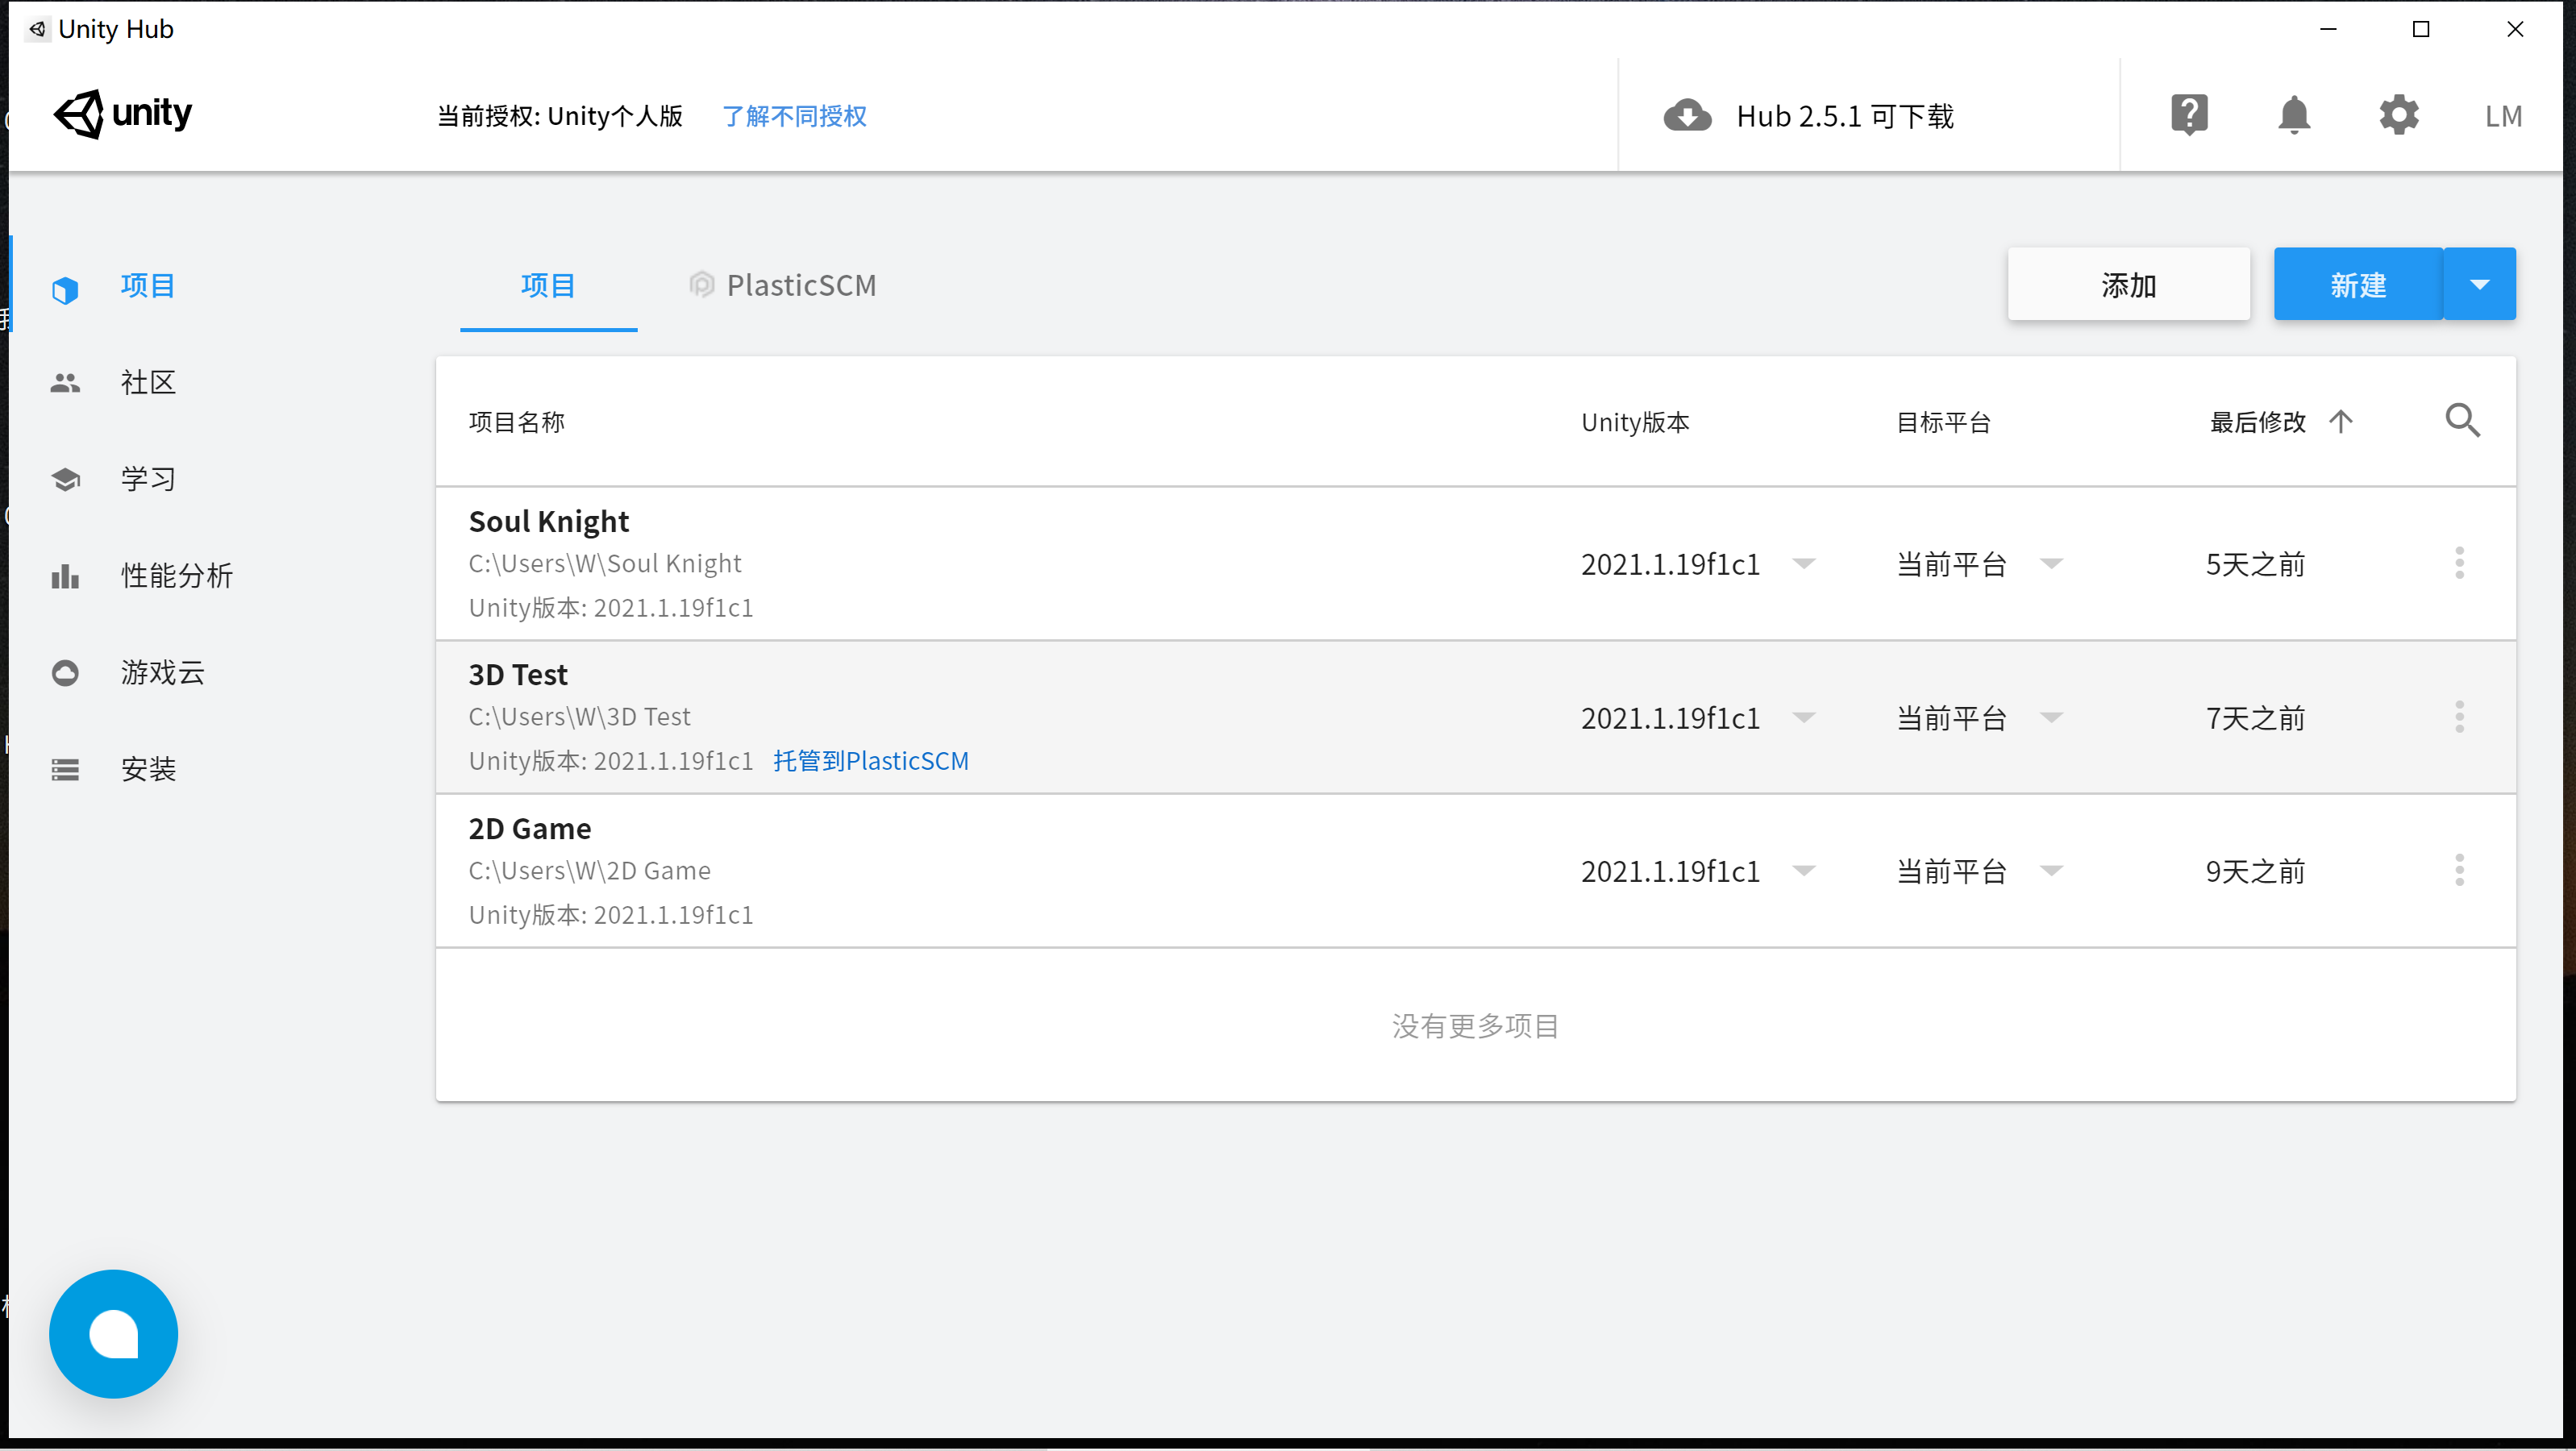2576x1451 pixels.
Task: Open the three-dot menu for 2D Game
Action: [2459, 870]
